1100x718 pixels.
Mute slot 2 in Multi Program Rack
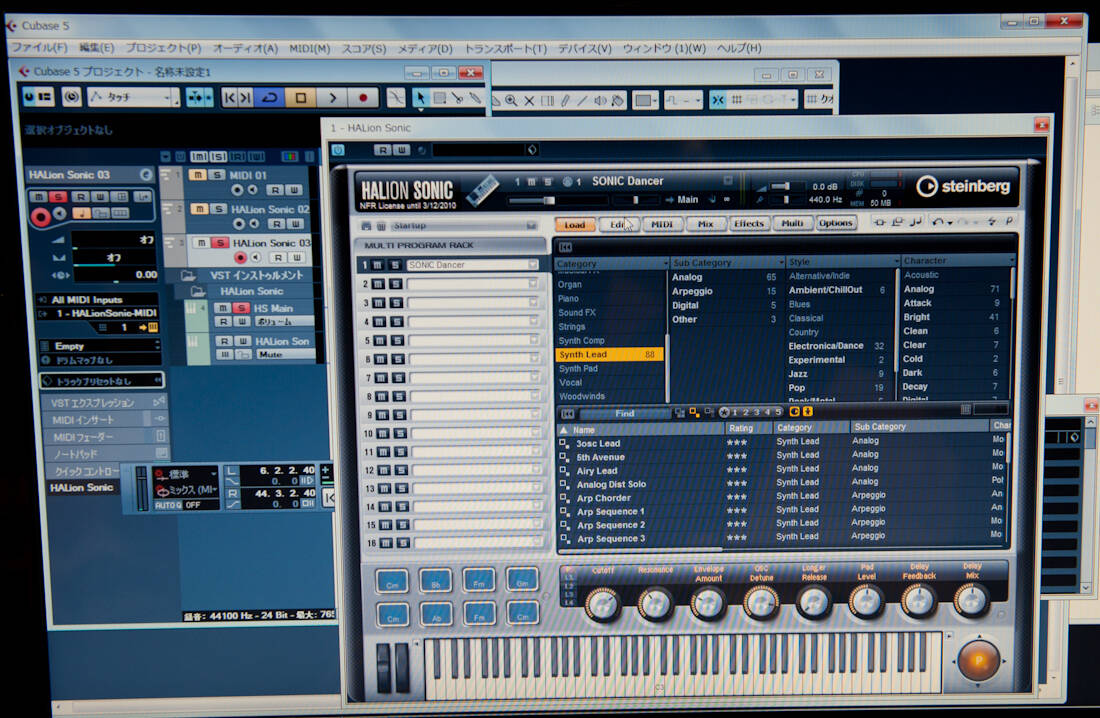378,284
